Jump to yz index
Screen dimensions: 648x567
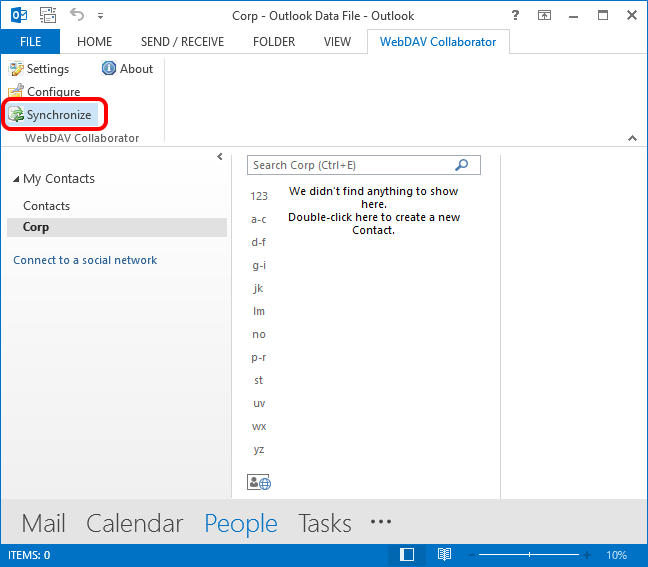259,450
